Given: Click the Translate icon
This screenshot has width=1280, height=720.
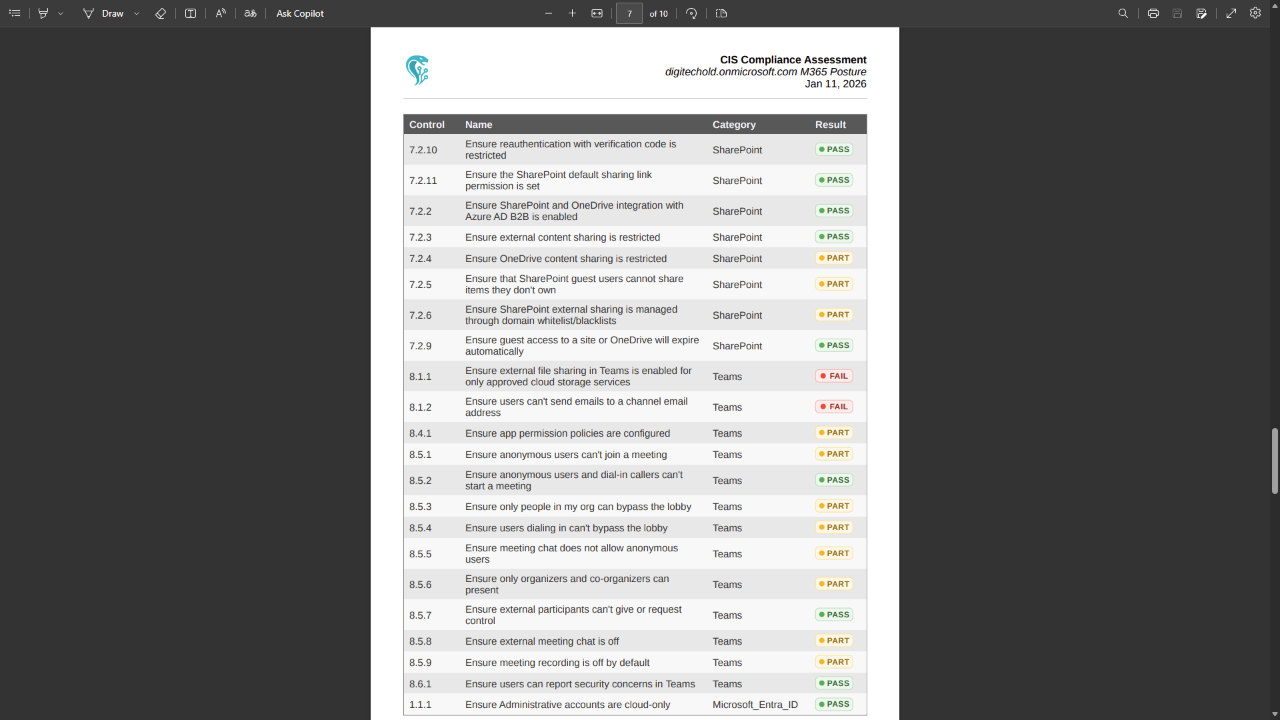Looking at the screenshot, I should pyautogui.click(x=251, y=14).
